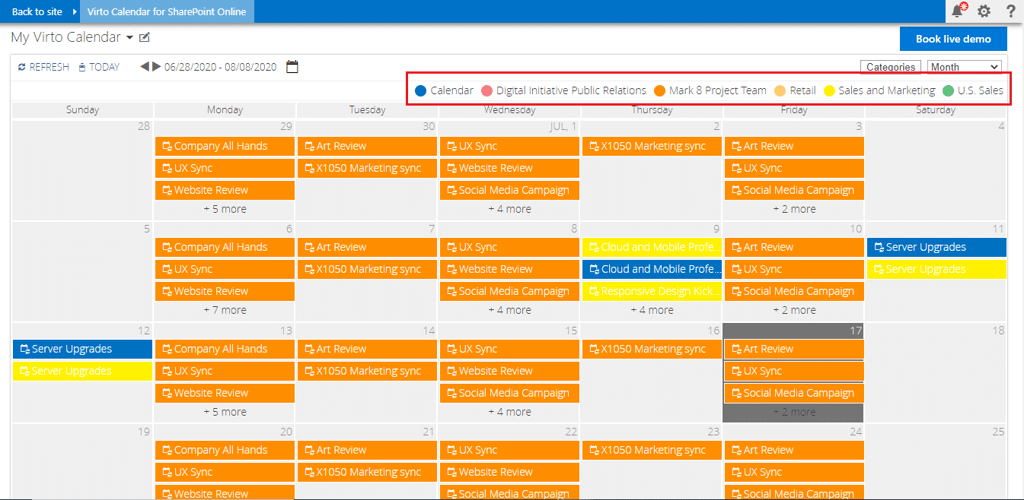Open Social Media Campaign on July 17
Image resolution: width=1024 pixels, height=500 pixels.
tap(794, 394)
